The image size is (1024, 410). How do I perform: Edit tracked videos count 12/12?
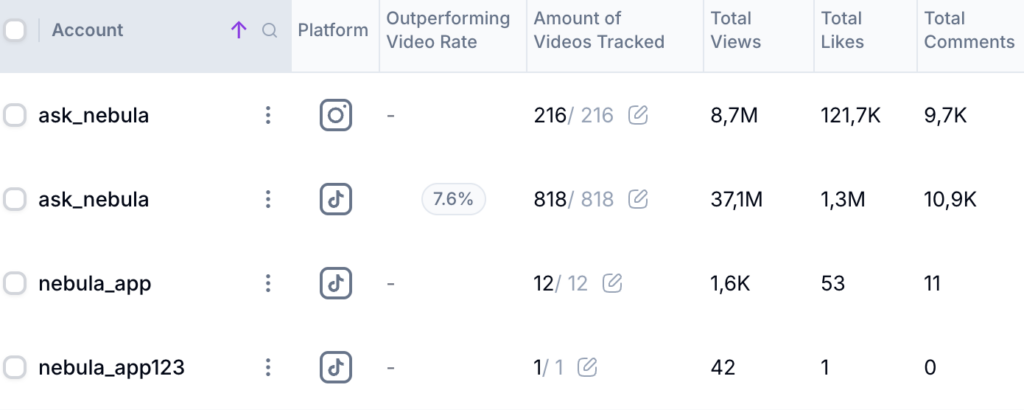612,284
